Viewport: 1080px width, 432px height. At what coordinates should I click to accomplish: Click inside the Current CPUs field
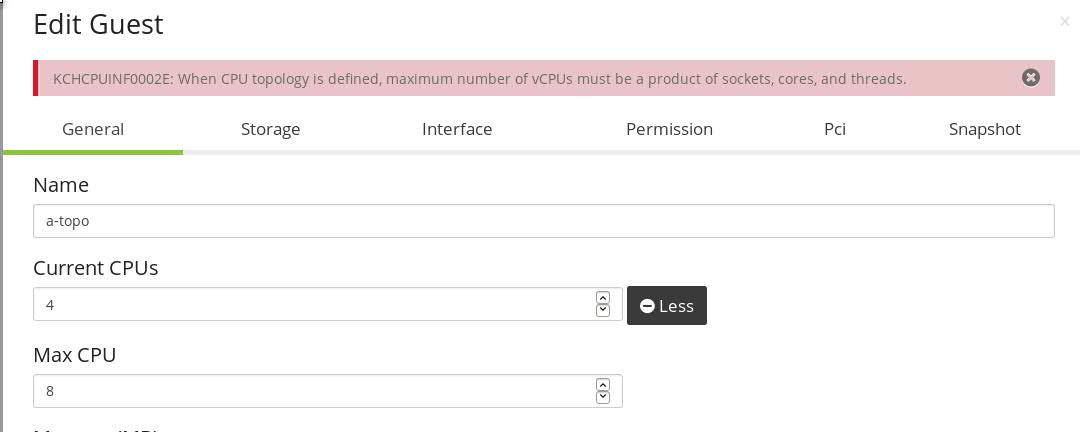[x=310, y=304]
